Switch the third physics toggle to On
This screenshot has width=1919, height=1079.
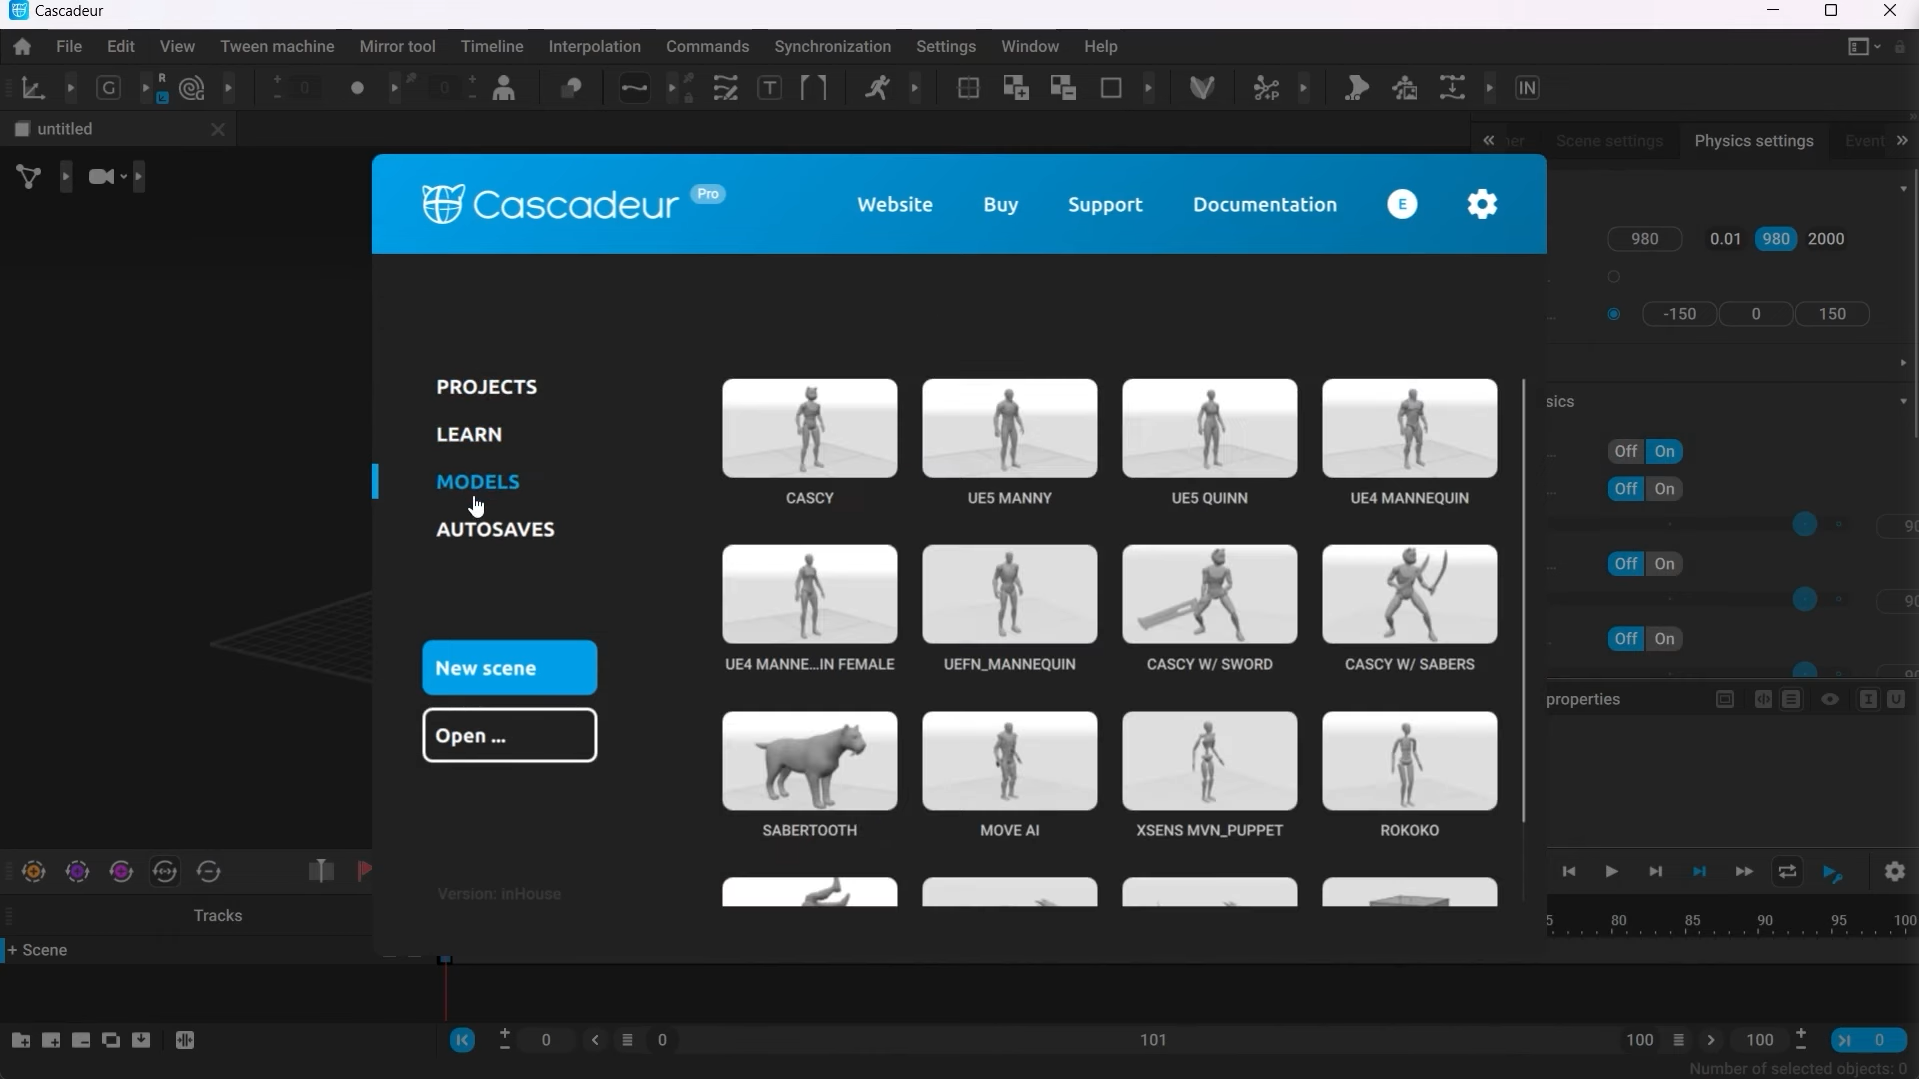(1665, 565)
